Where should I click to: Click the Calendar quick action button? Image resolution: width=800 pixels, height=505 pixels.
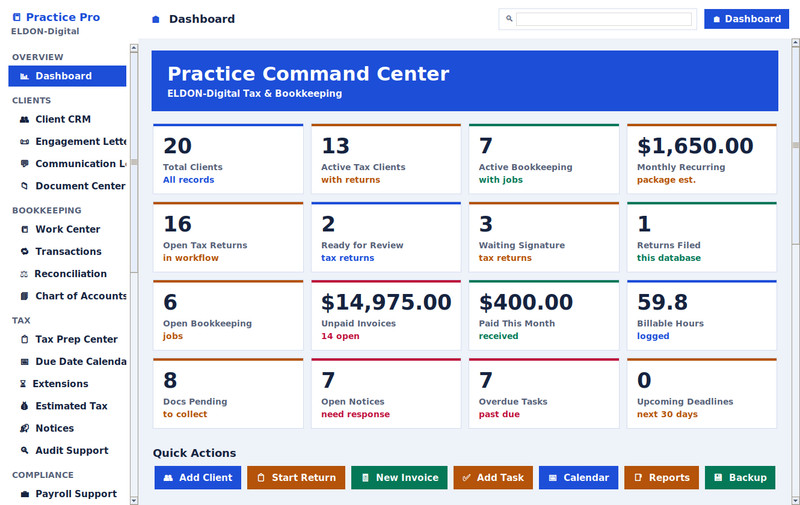(578, 477)
